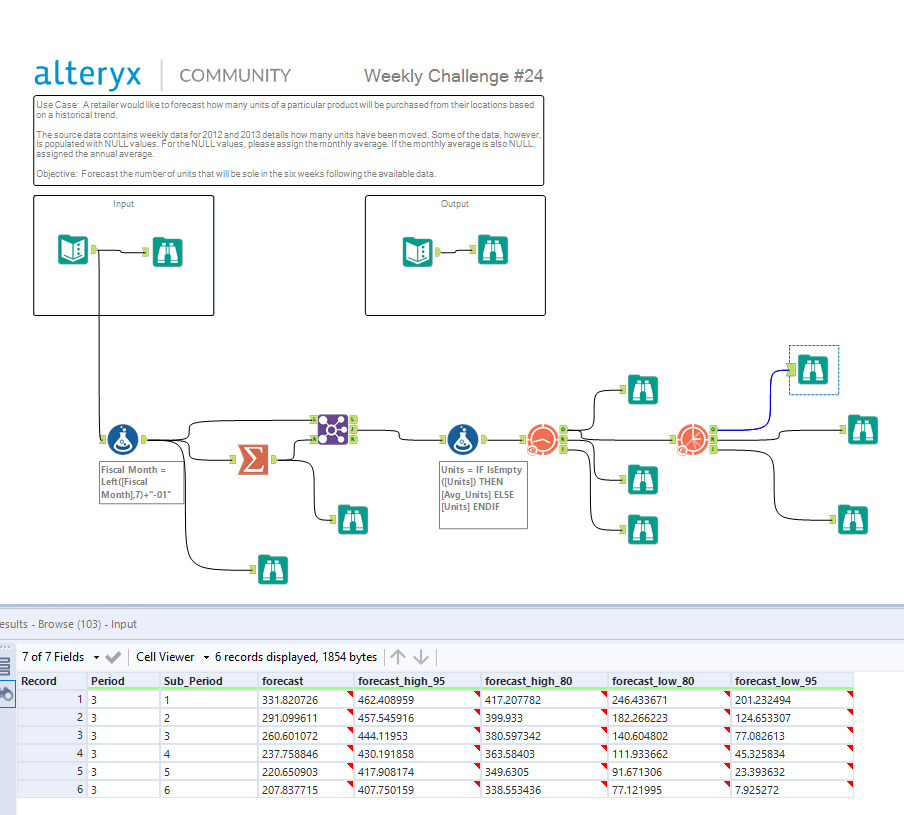Select cell 246.433671
904x815 pixels.
click(x=669, y=700)
